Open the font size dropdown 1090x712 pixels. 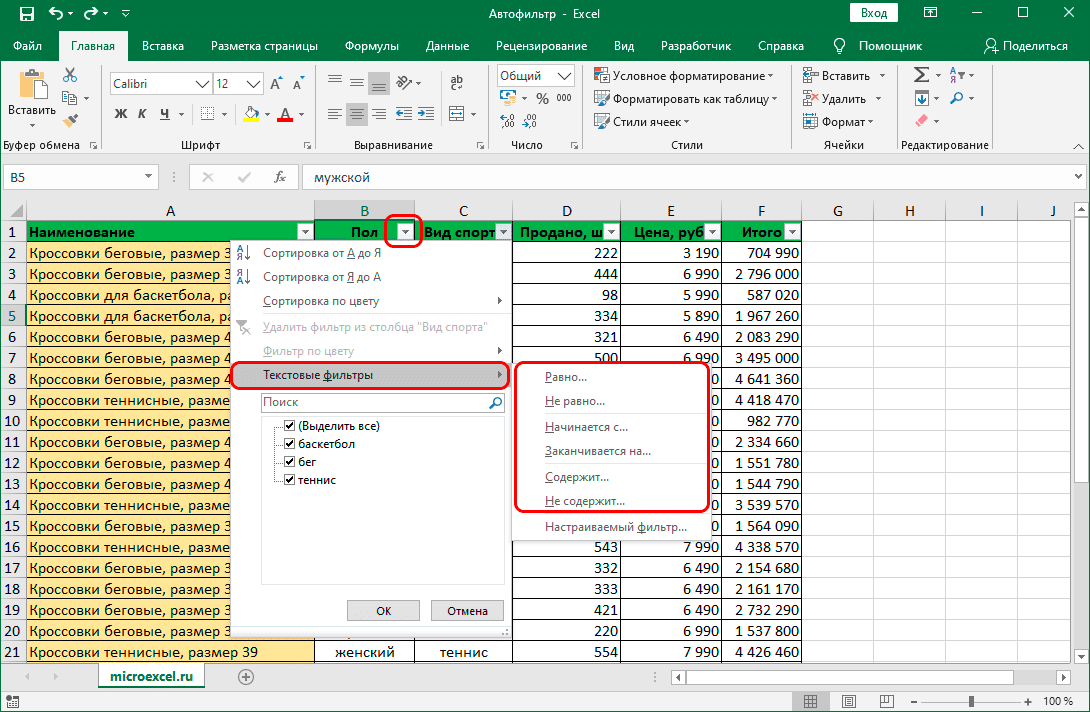251,83
